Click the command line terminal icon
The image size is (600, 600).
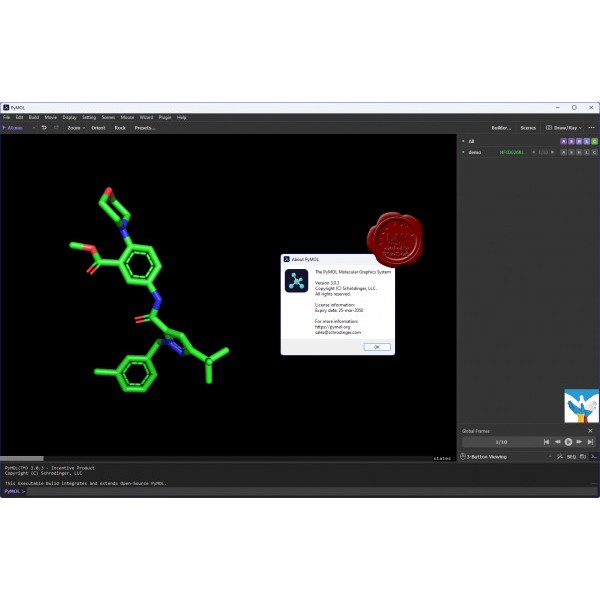(x=593, y=457)
